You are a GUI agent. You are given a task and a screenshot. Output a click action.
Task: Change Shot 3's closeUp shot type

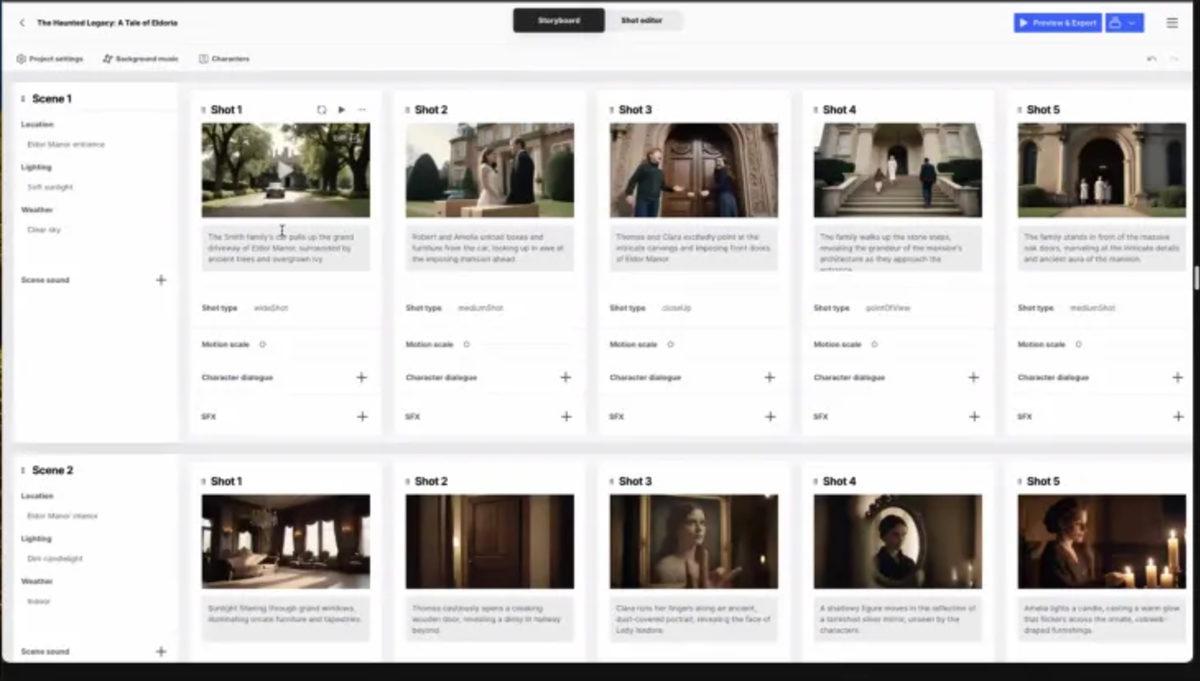[x=678, y=308]
